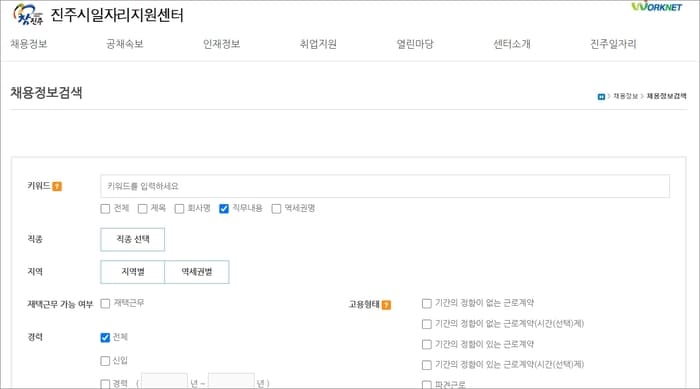The height and width of the screenshot is (389, 700).
Task: Click the 역세권별 button
Action: pyautogui.click(x=197, y=272)
